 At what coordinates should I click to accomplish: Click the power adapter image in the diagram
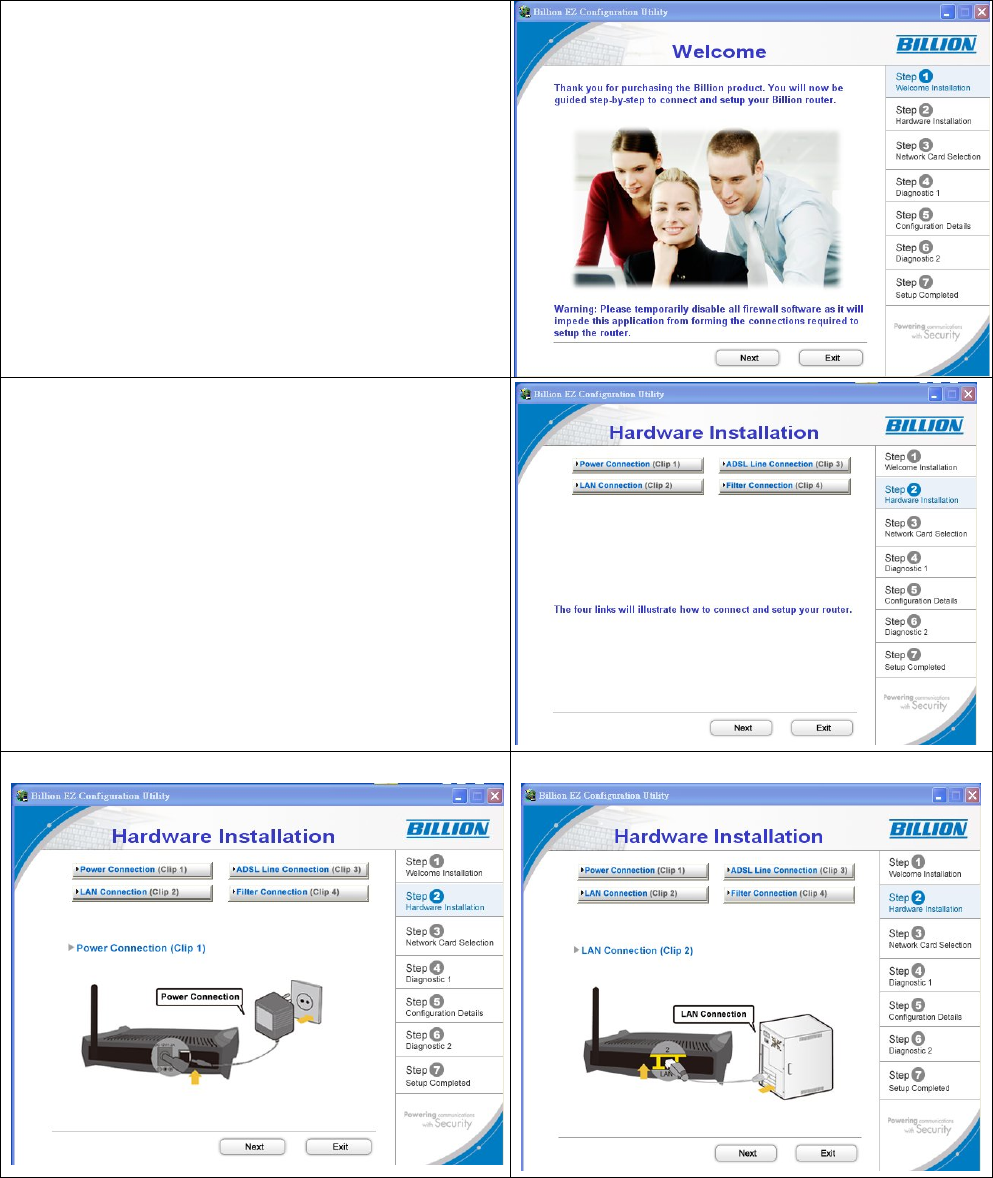pos(273,1015)
